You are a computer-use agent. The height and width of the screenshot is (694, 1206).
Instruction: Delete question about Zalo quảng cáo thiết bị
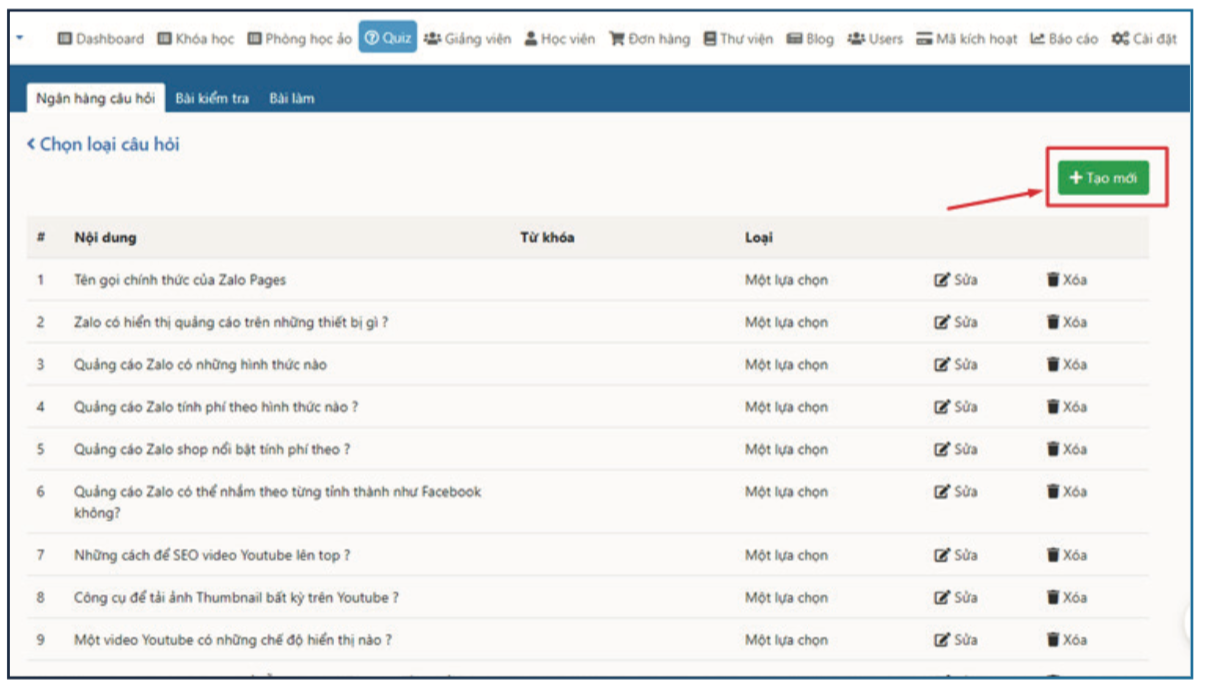pos(1066,322)
